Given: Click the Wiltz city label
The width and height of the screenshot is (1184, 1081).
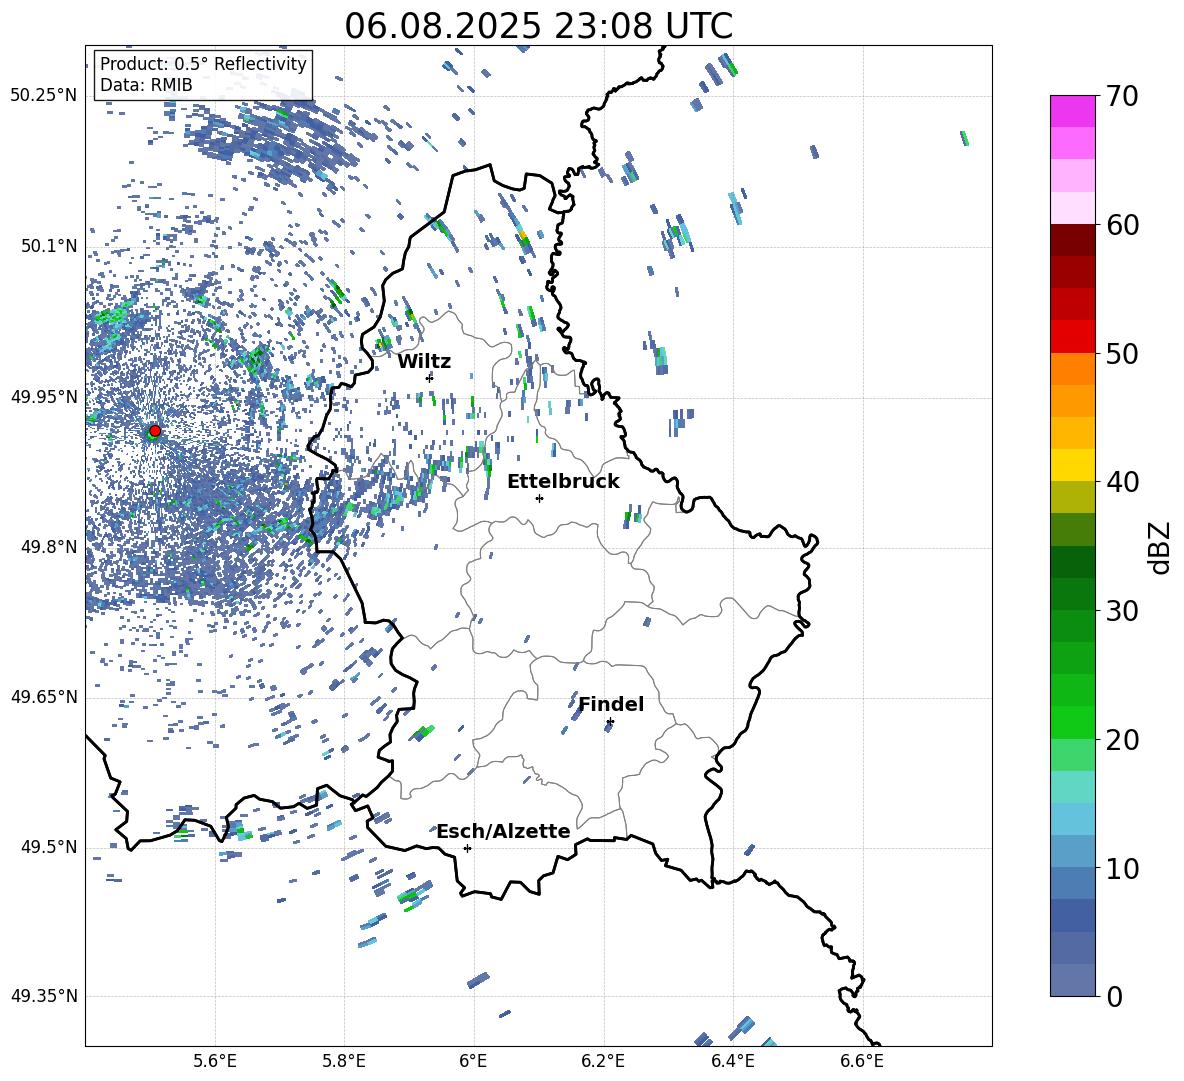Looking at the screenshot, I should coord(424,362).
